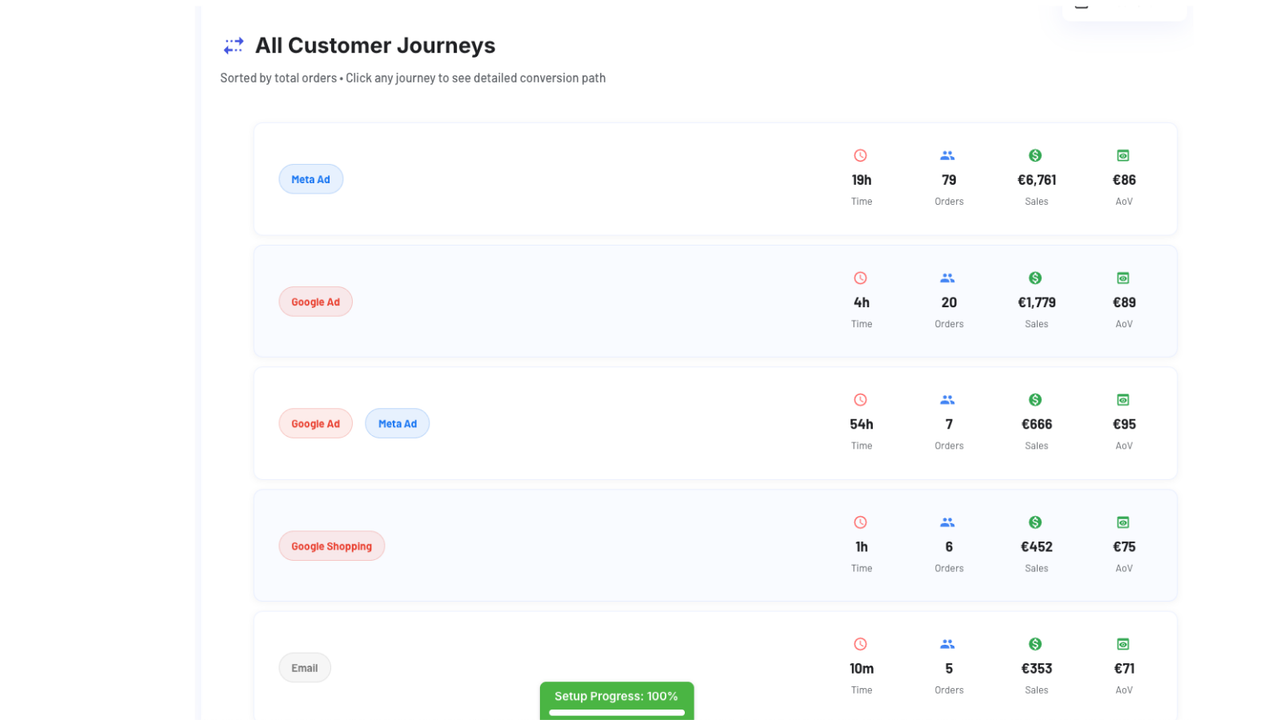Click the 7 orders value

pos(949,424)
